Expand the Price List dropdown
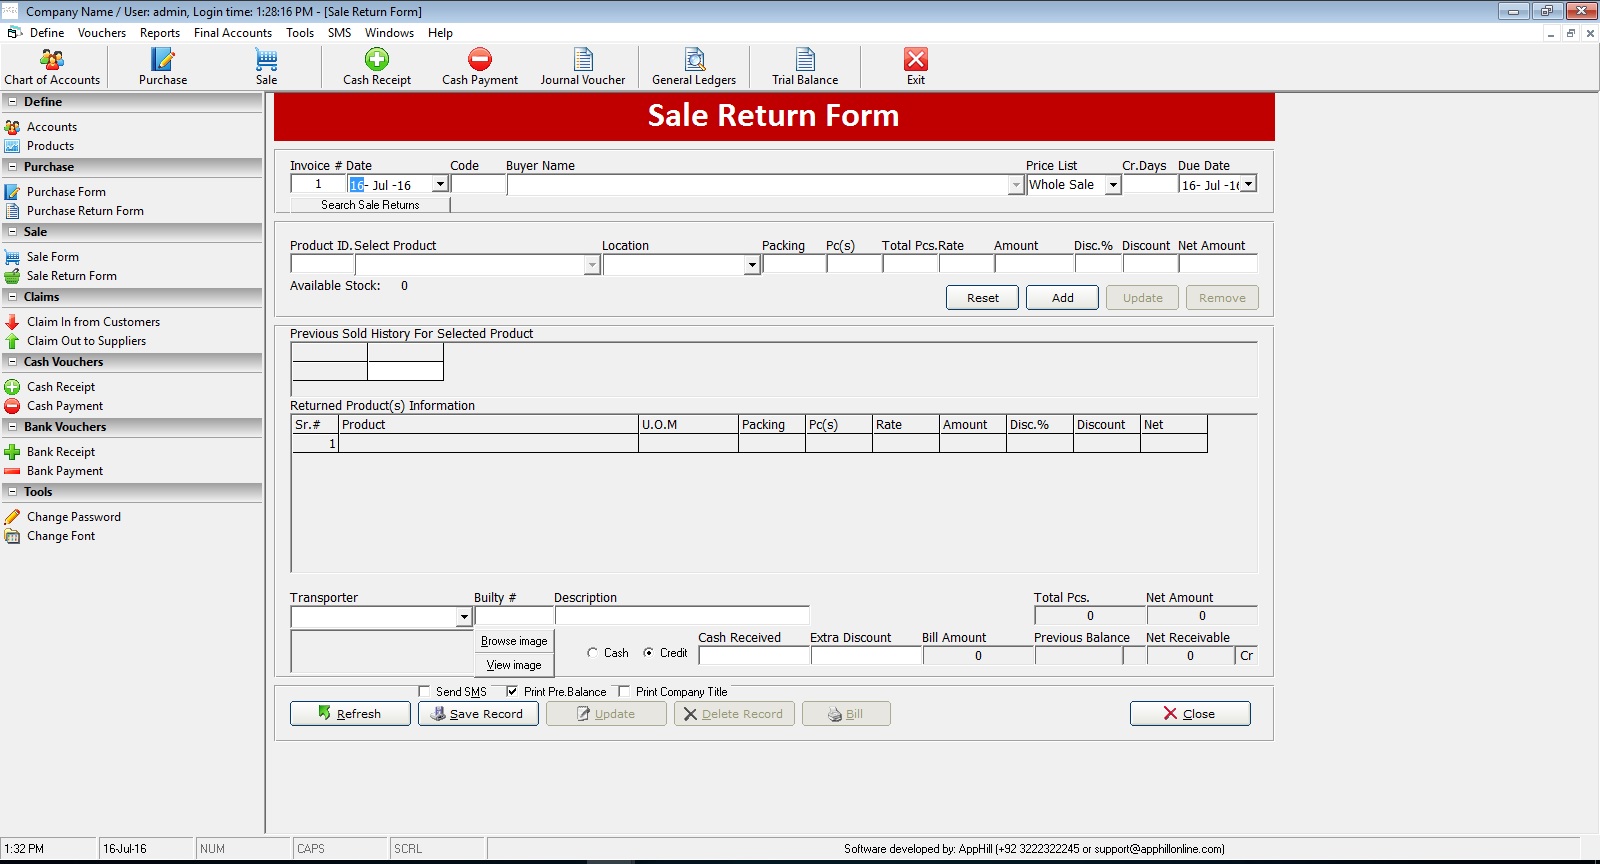Image resolution: width=1600 pixels, height=864 pixels. (x=1112, y=185)
